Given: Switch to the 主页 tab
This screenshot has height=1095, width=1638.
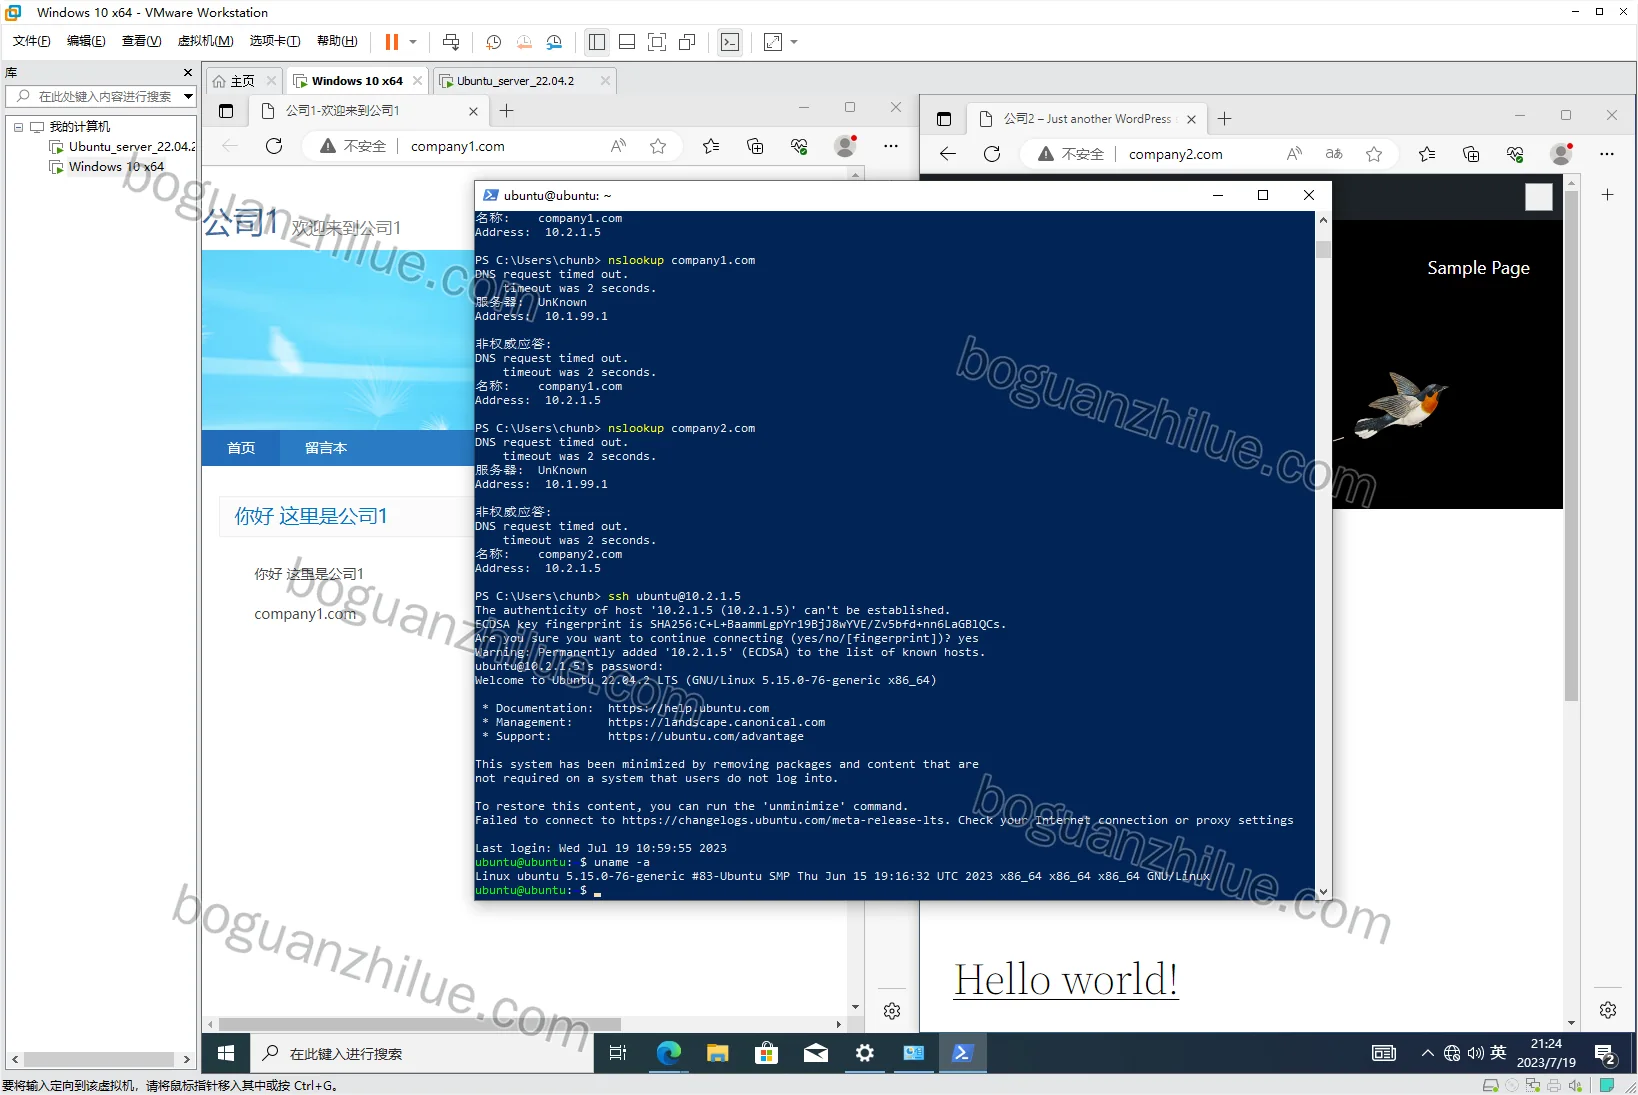Looking at the screenshot, I should (242, 81).
